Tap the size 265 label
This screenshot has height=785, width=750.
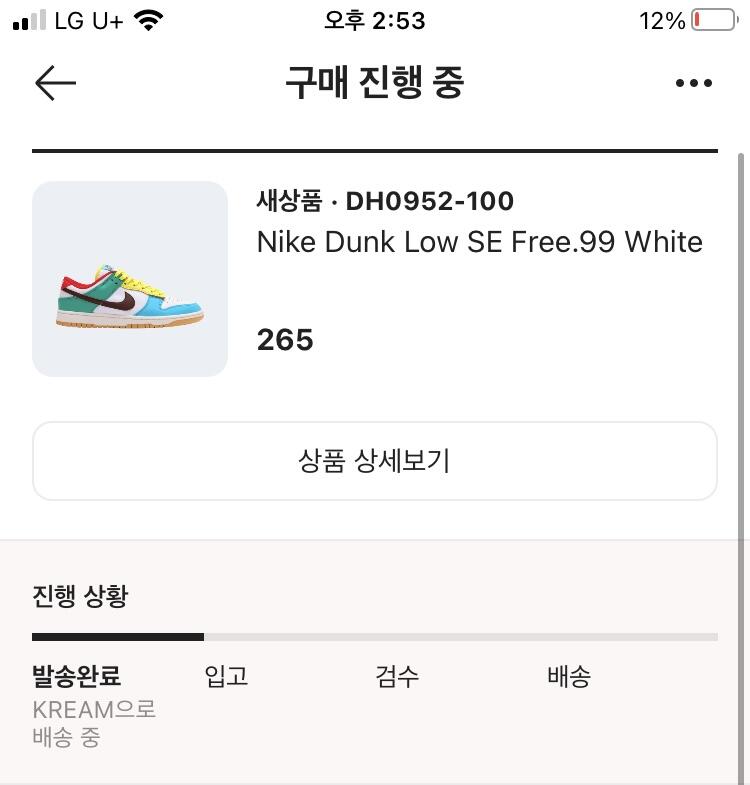click(285, 340)
